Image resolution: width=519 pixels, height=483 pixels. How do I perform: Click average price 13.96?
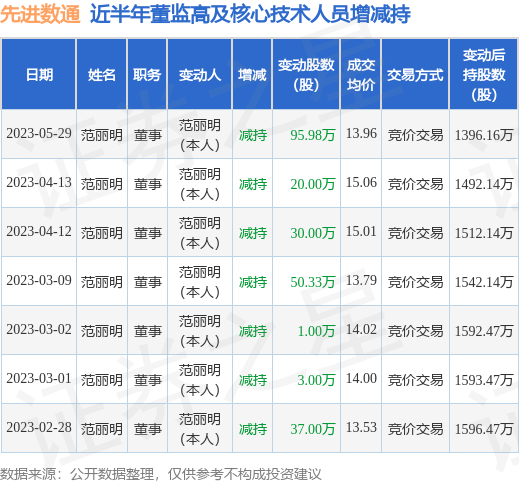click(x=361, y=134)
